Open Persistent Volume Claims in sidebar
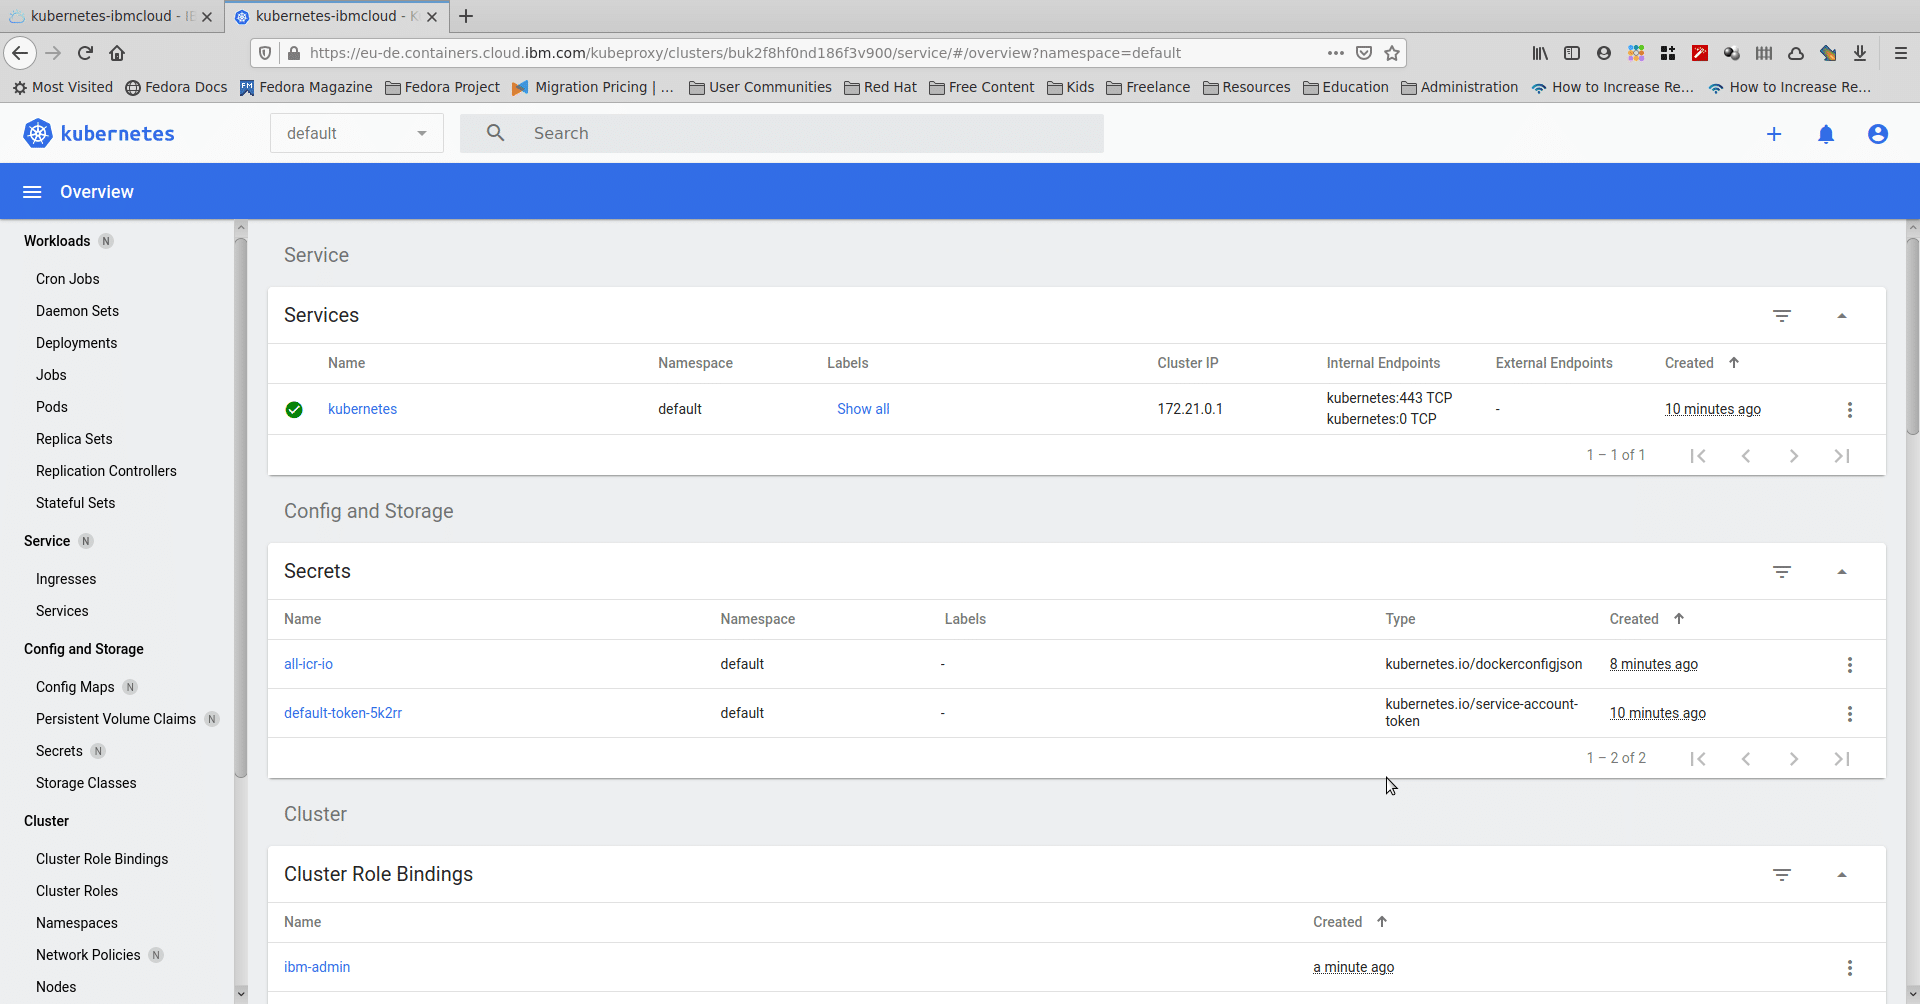 116,719
